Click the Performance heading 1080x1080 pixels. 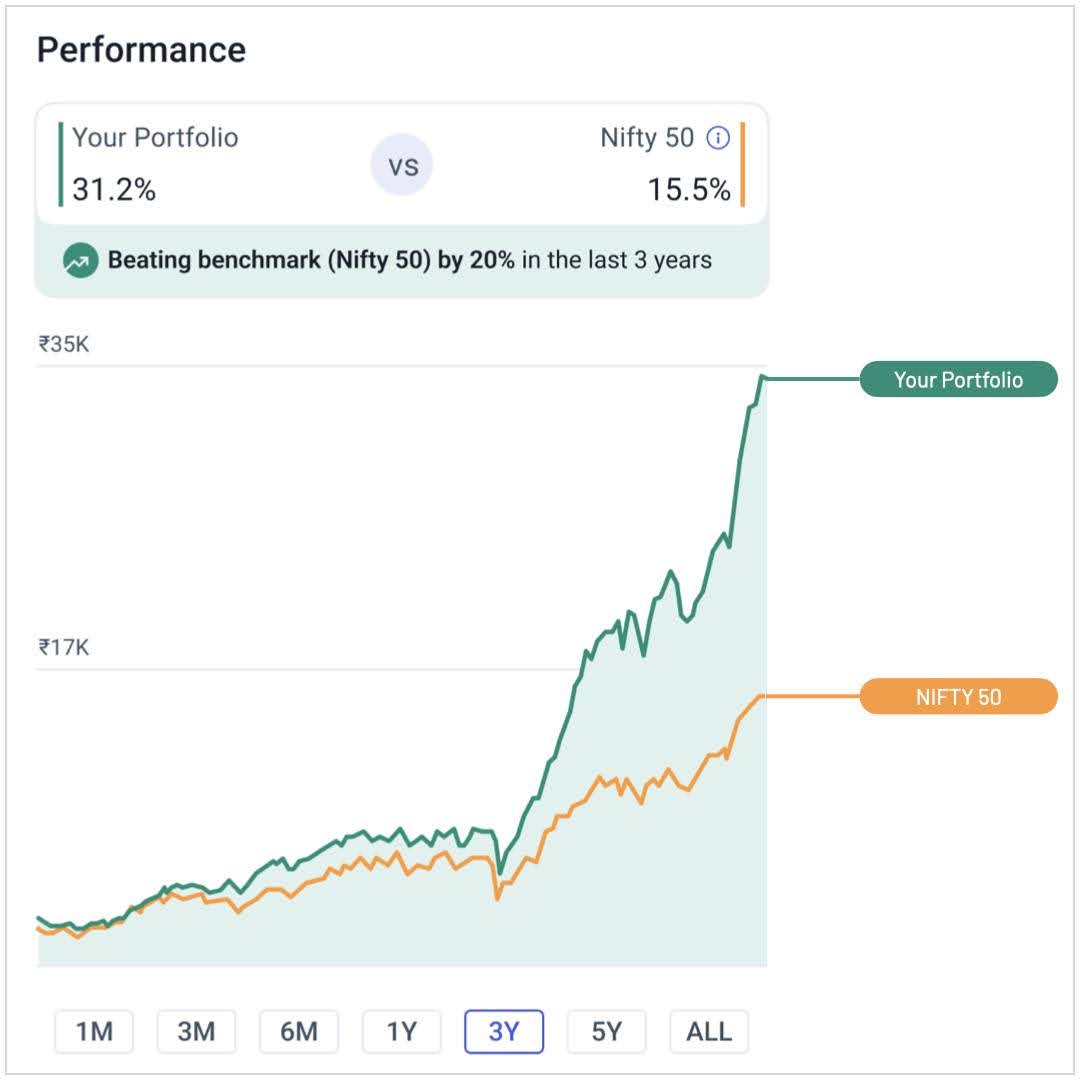coord(141,50)
